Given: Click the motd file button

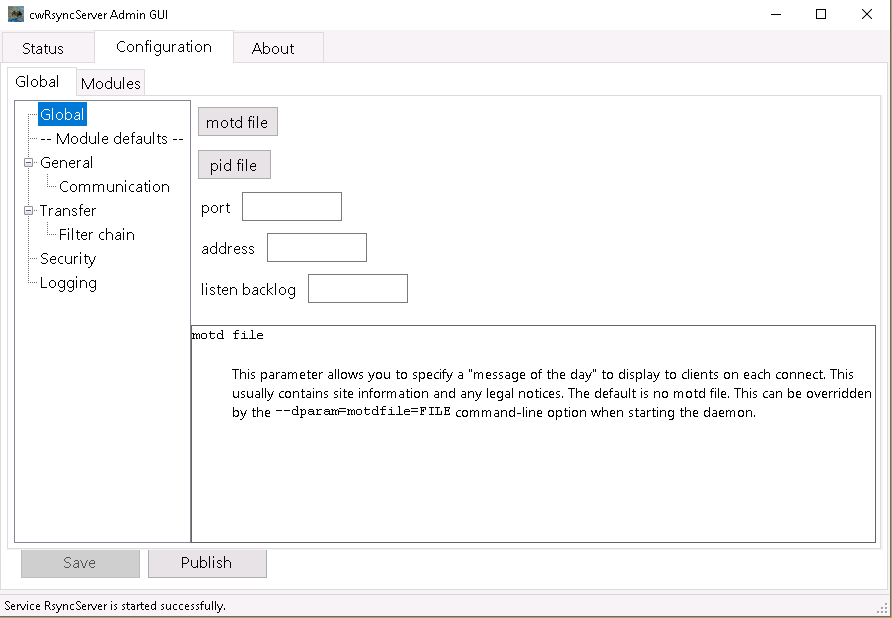Looking at the screenshot, I should pos(237,121).
